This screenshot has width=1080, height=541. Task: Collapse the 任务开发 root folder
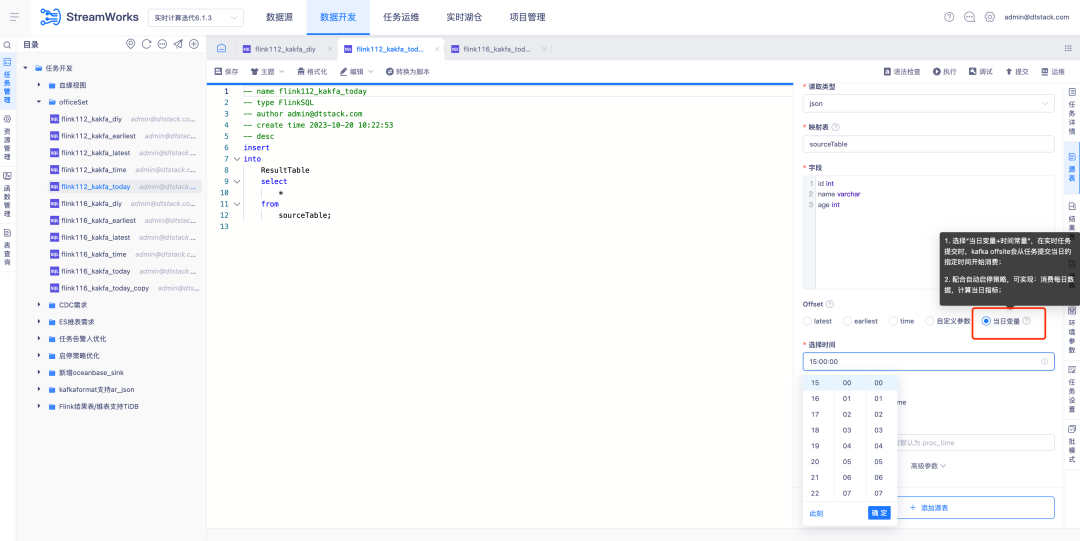[x=26, y=68]
